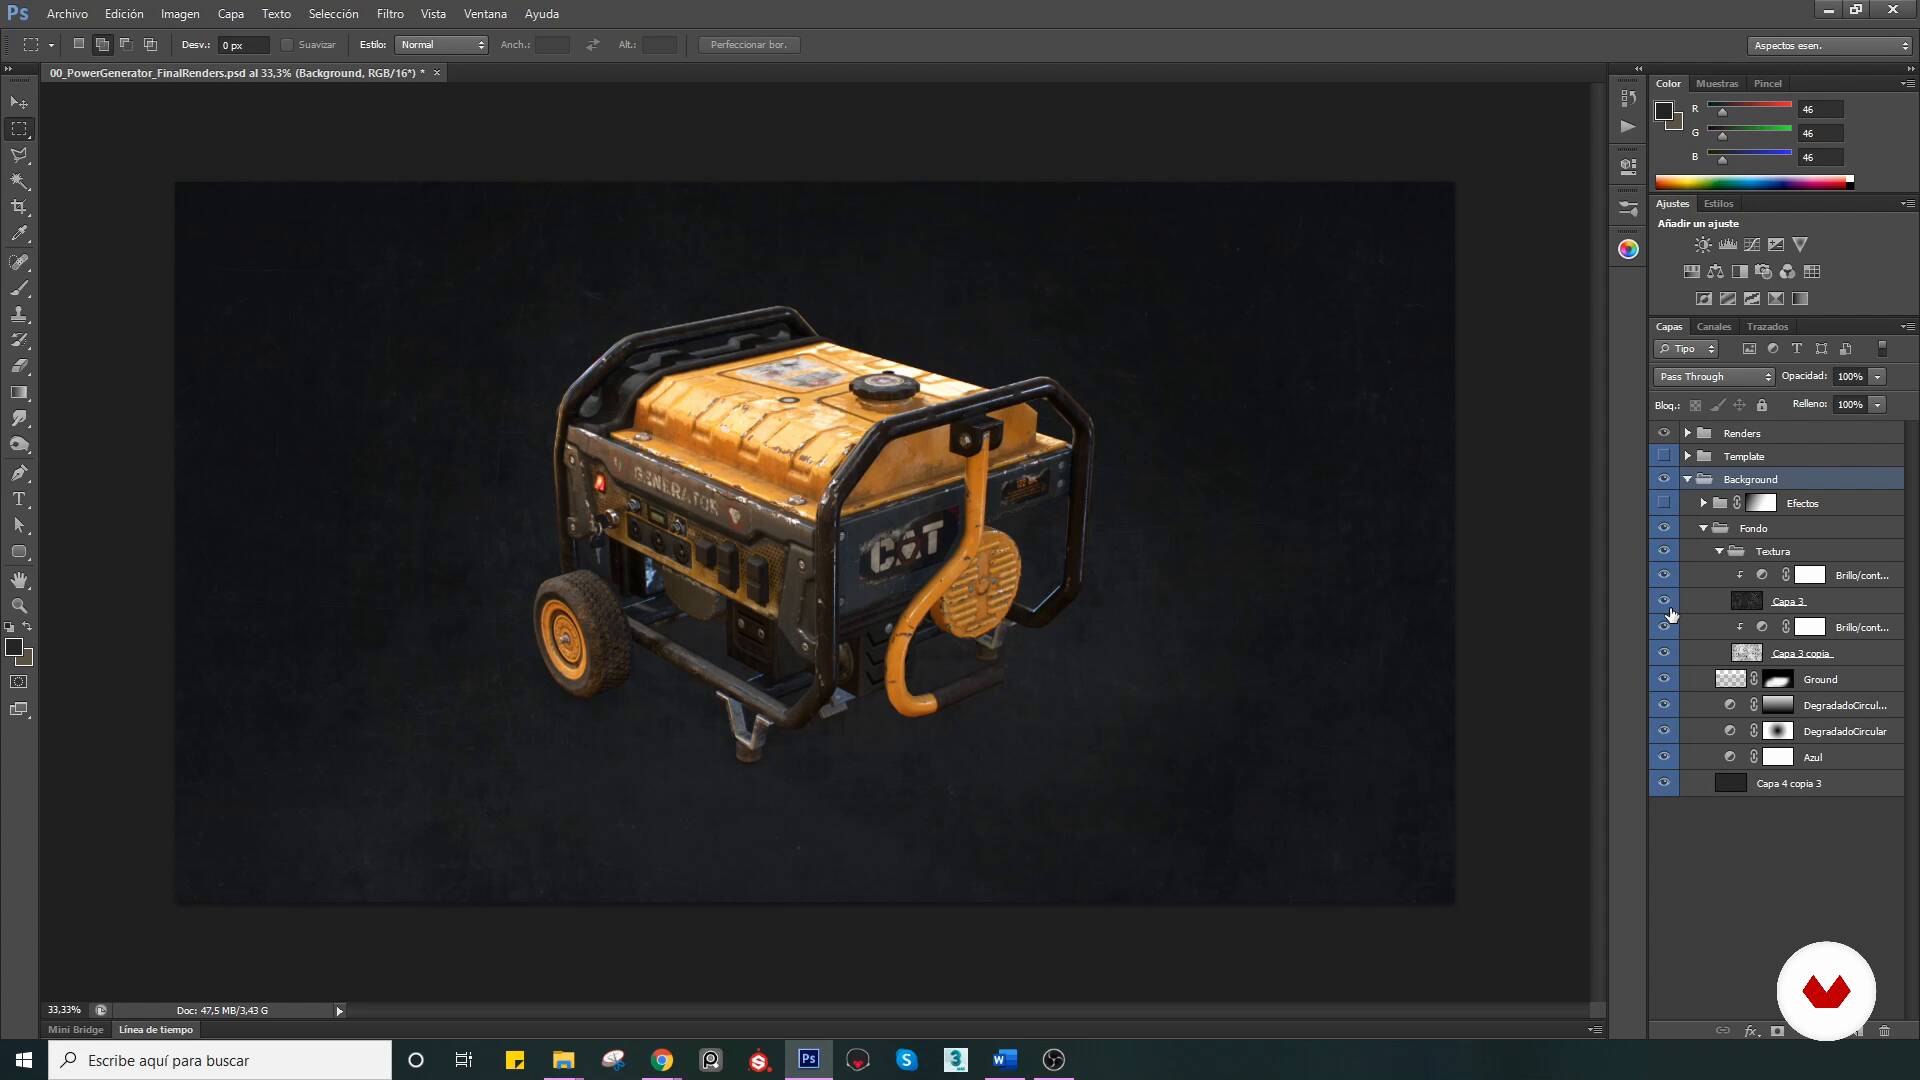This screenshot has width=1920, height=1080.
Task: Show the Template layer group
Action: (x=1664, y=456)
